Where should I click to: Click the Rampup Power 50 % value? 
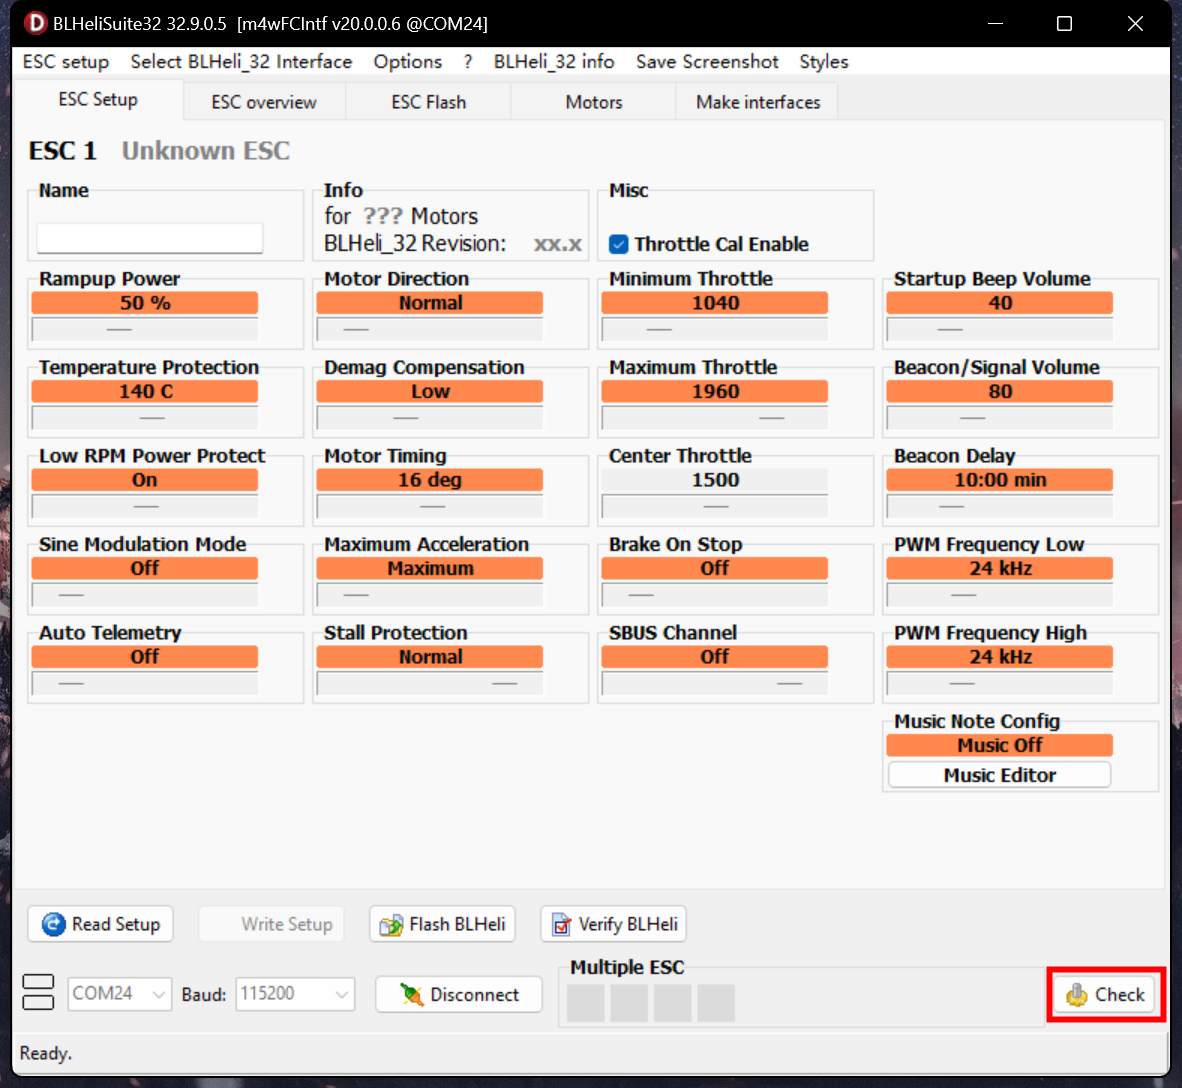(x=145, y=303)
